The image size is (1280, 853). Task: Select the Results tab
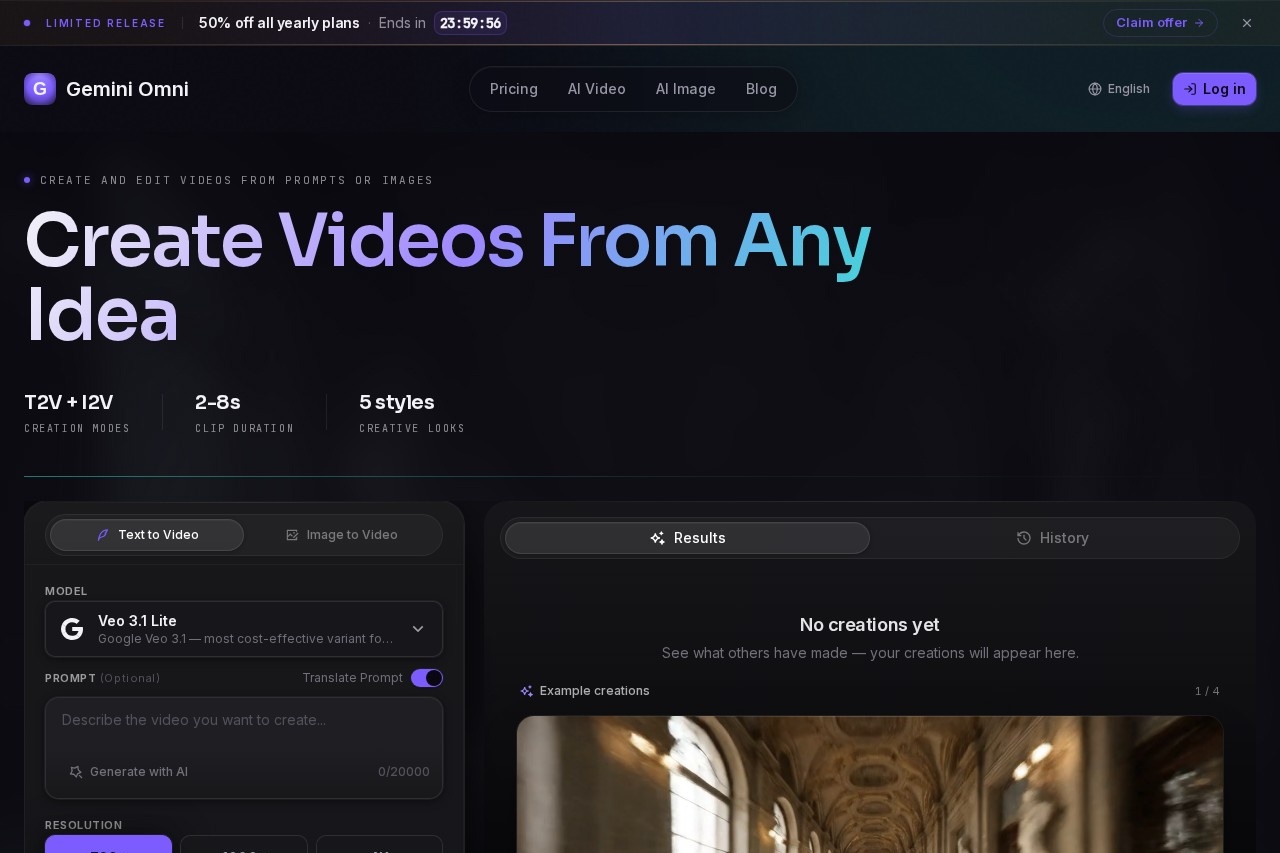click(x=687, y=538)
